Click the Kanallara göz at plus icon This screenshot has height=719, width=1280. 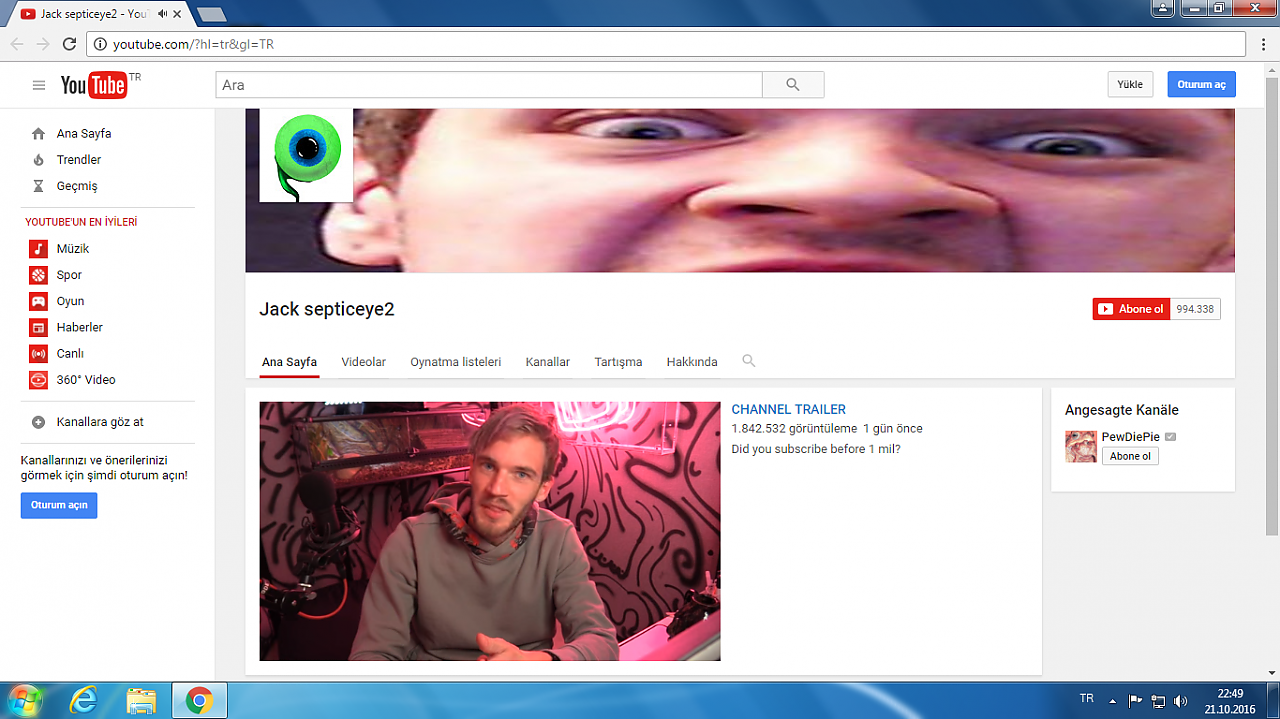[x=38, y=422]
